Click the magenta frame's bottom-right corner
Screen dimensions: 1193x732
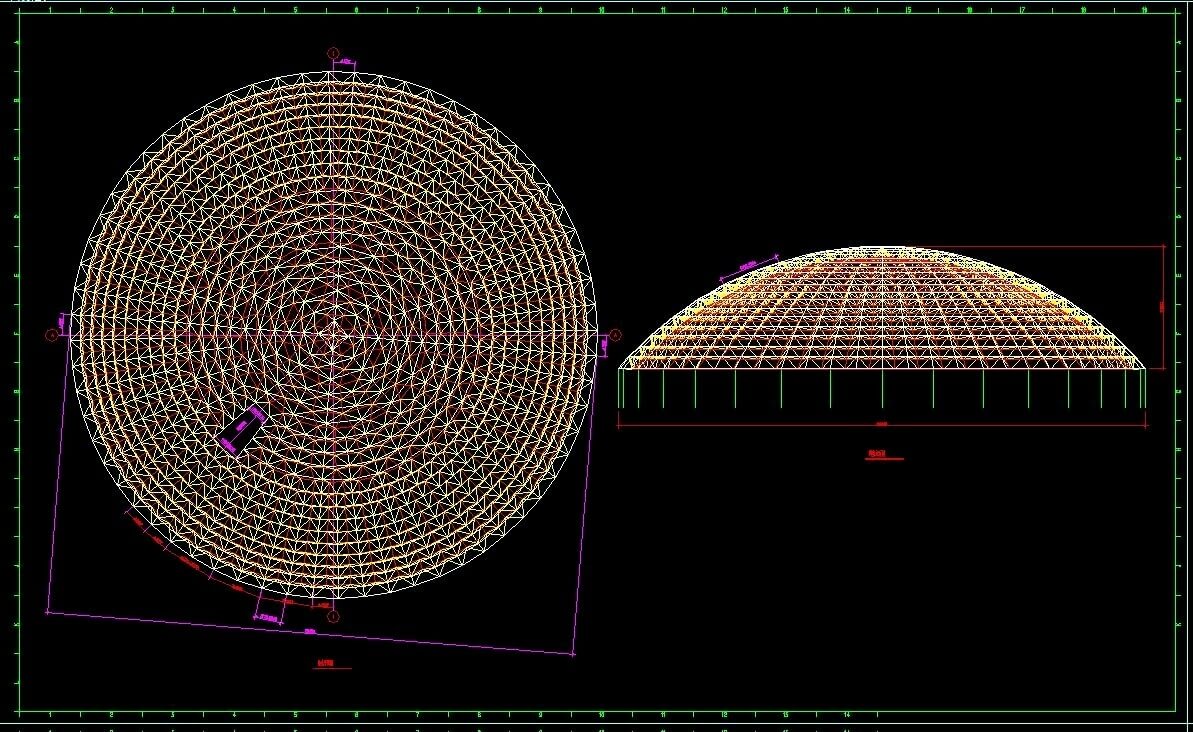tap(573, 655)
